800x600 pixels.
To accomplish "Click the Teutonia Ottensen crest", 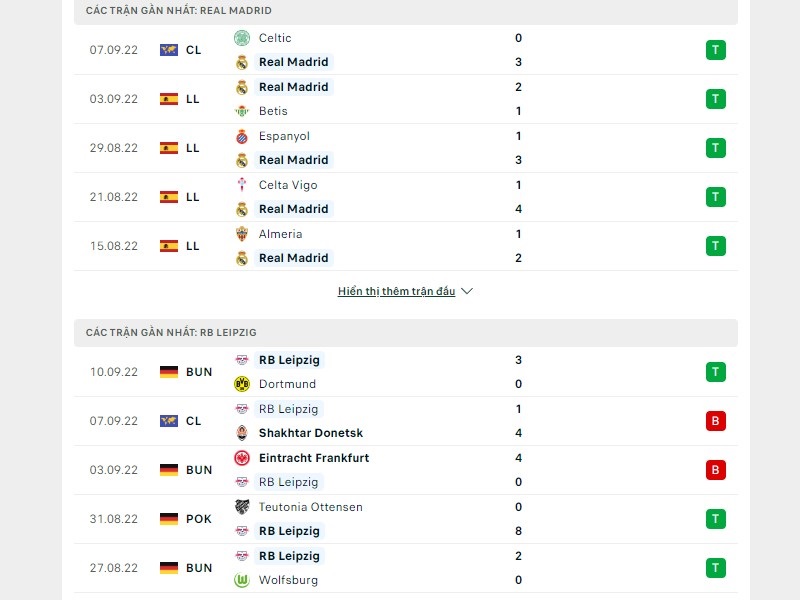I will [241, 507].
